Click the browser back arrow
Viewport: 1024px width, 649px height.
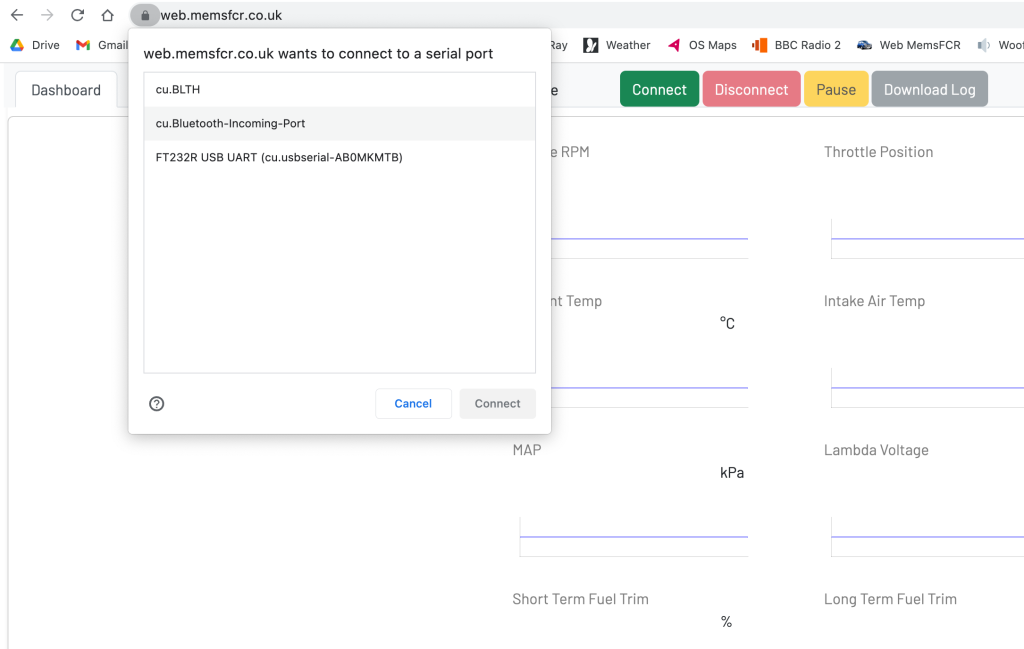click(x=17, y=15)
